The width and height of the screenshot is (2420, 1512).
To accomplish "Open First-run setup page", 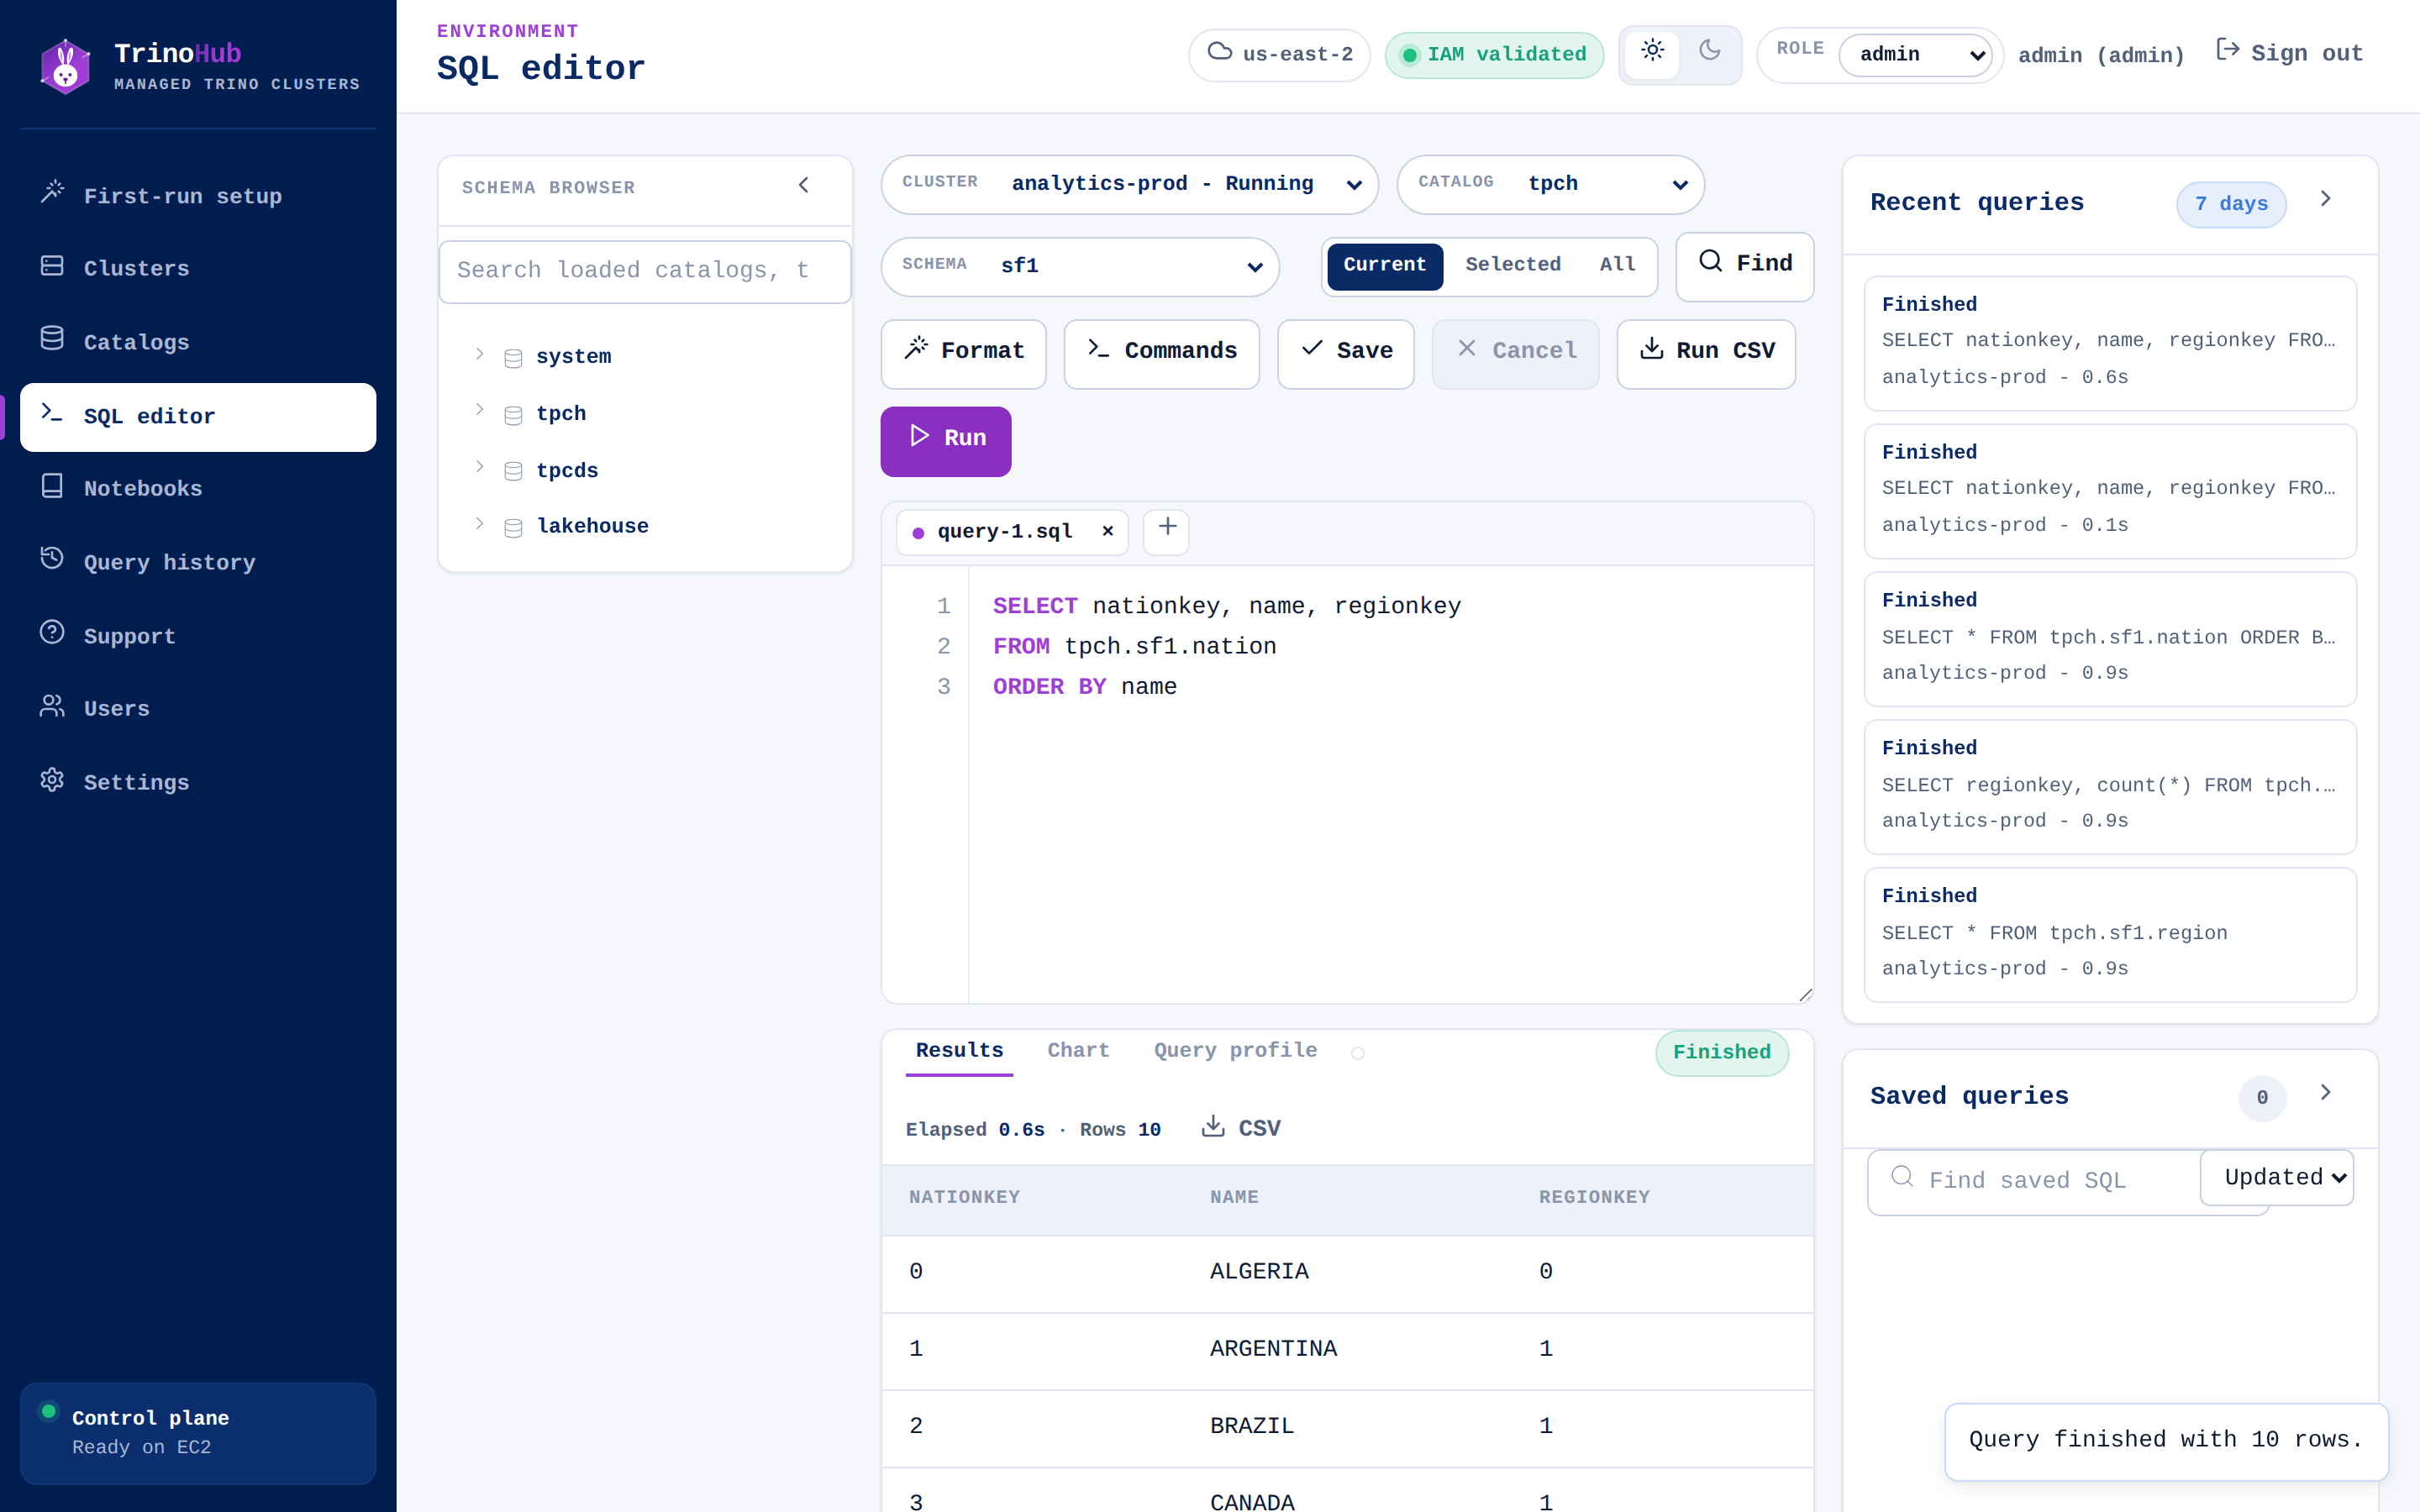I will pos(198,195).
